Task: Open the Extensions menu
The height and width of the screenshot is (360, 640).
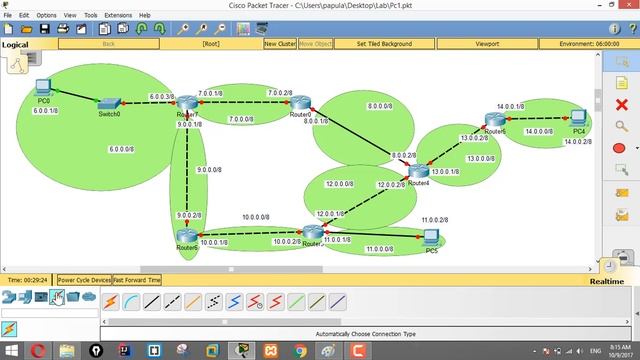Action: pos(118,15)
